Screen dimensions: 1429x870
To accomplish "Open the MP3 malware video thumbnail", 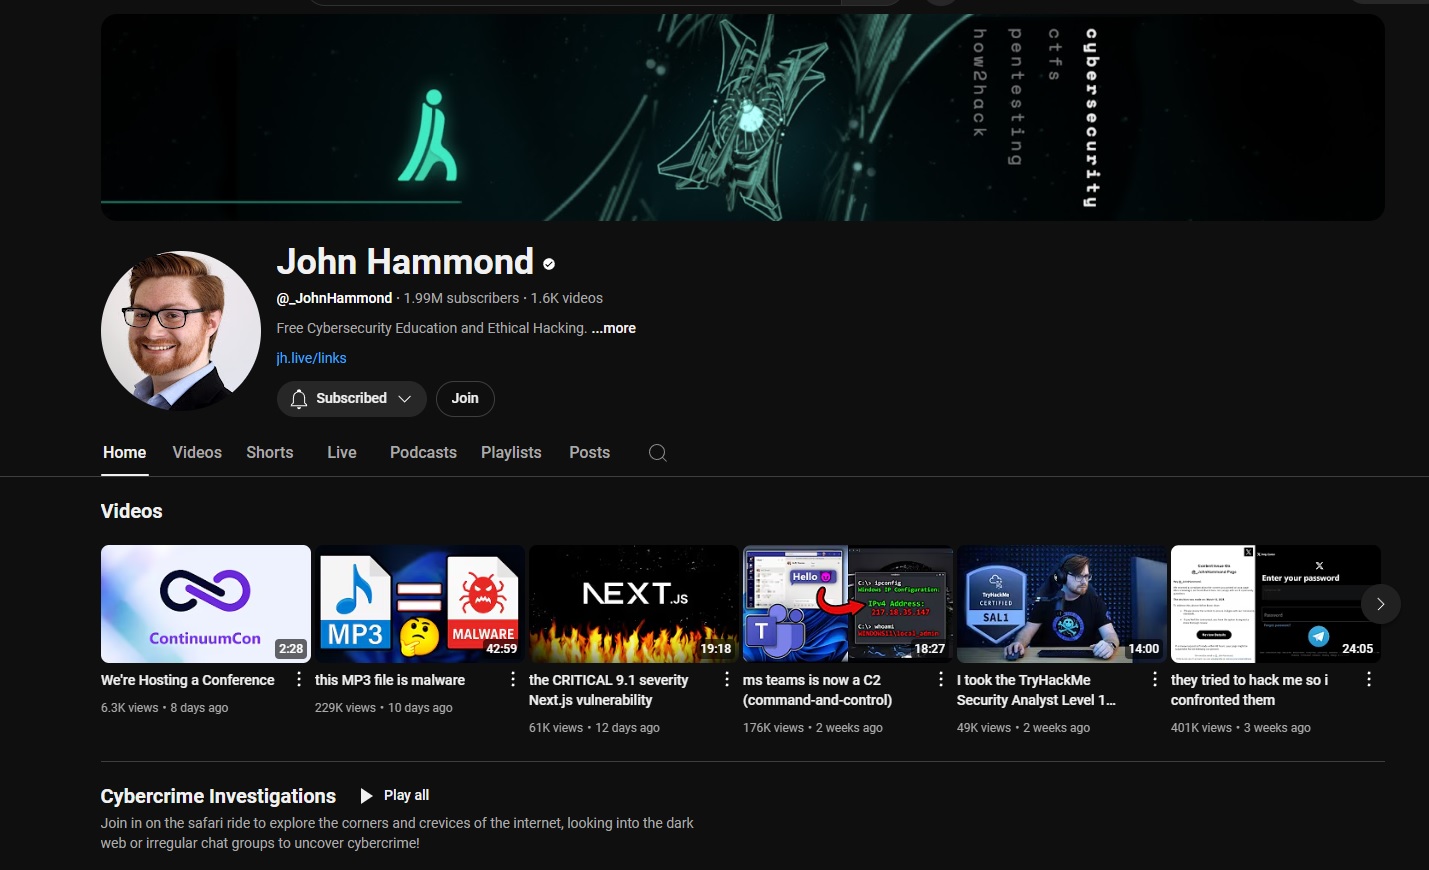I will (x=420, y=604).
